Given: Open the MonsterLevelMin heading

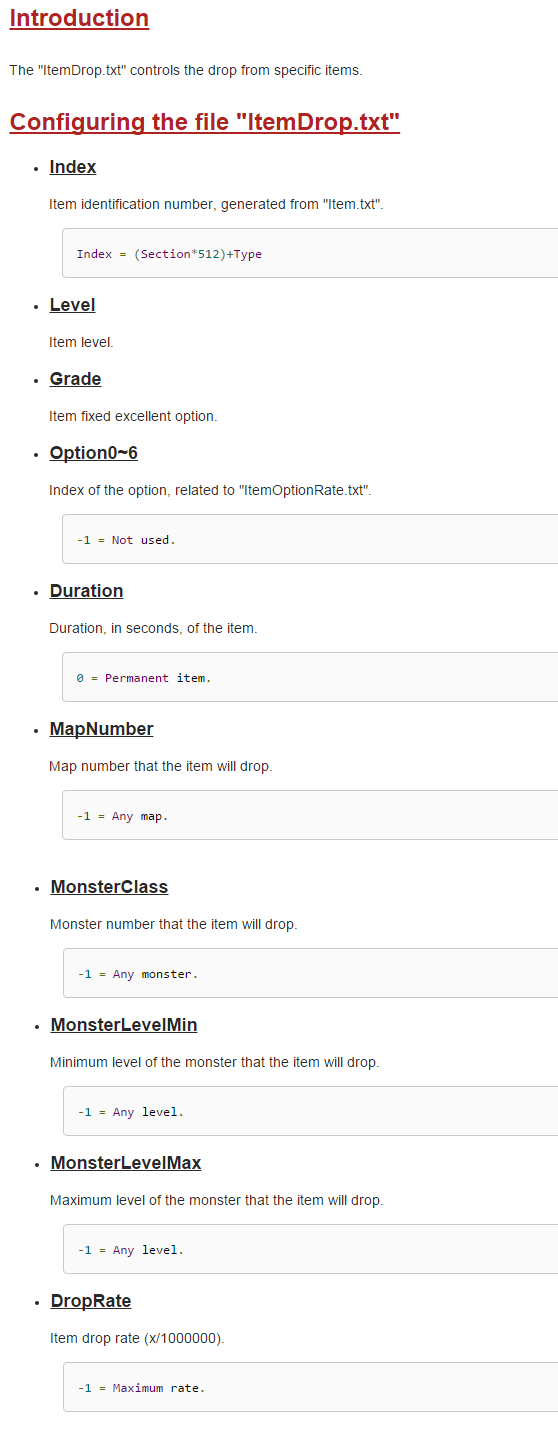Looking at the screenshot, I should click(124, 1025).
